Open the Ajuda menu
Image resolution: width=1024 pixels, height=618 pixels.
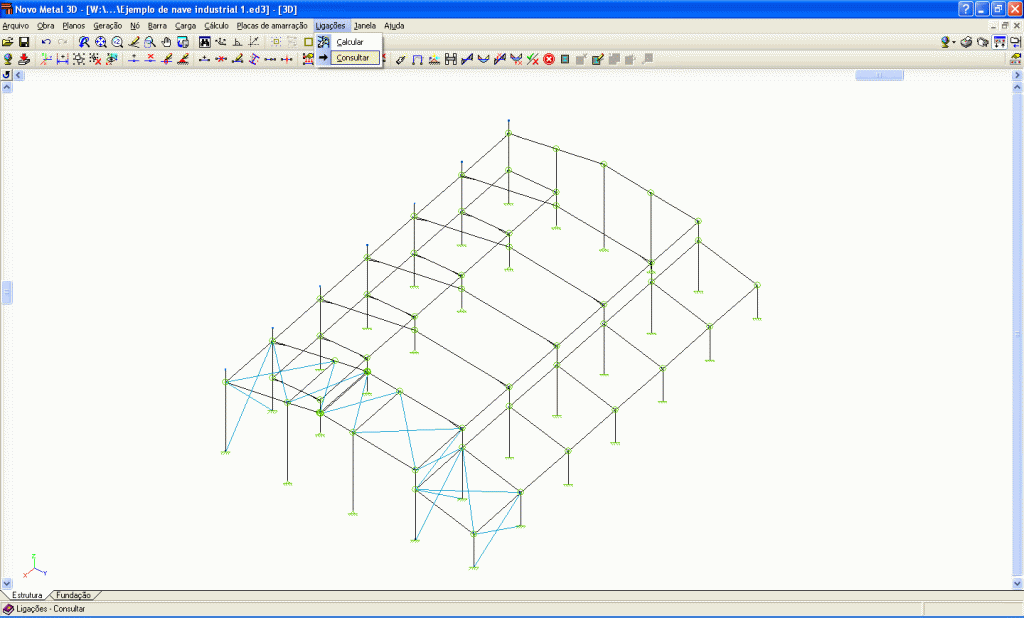[394, 26]
